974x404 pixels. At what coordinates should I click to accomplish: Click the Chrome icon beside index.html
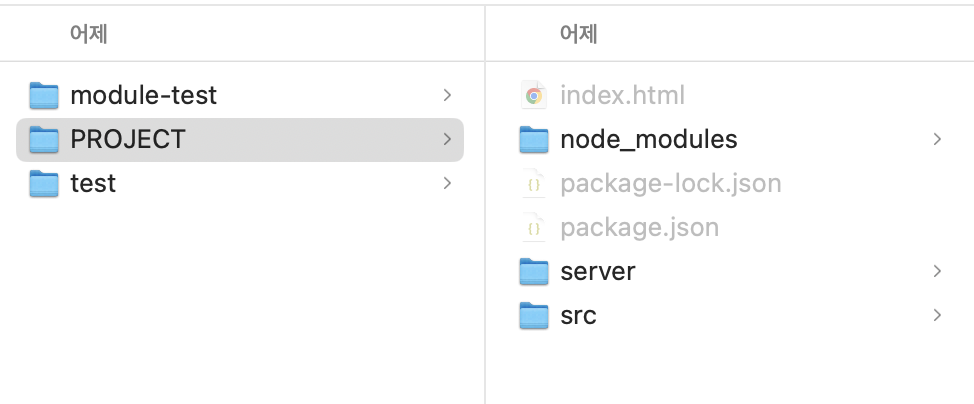[x=534, y=95]
